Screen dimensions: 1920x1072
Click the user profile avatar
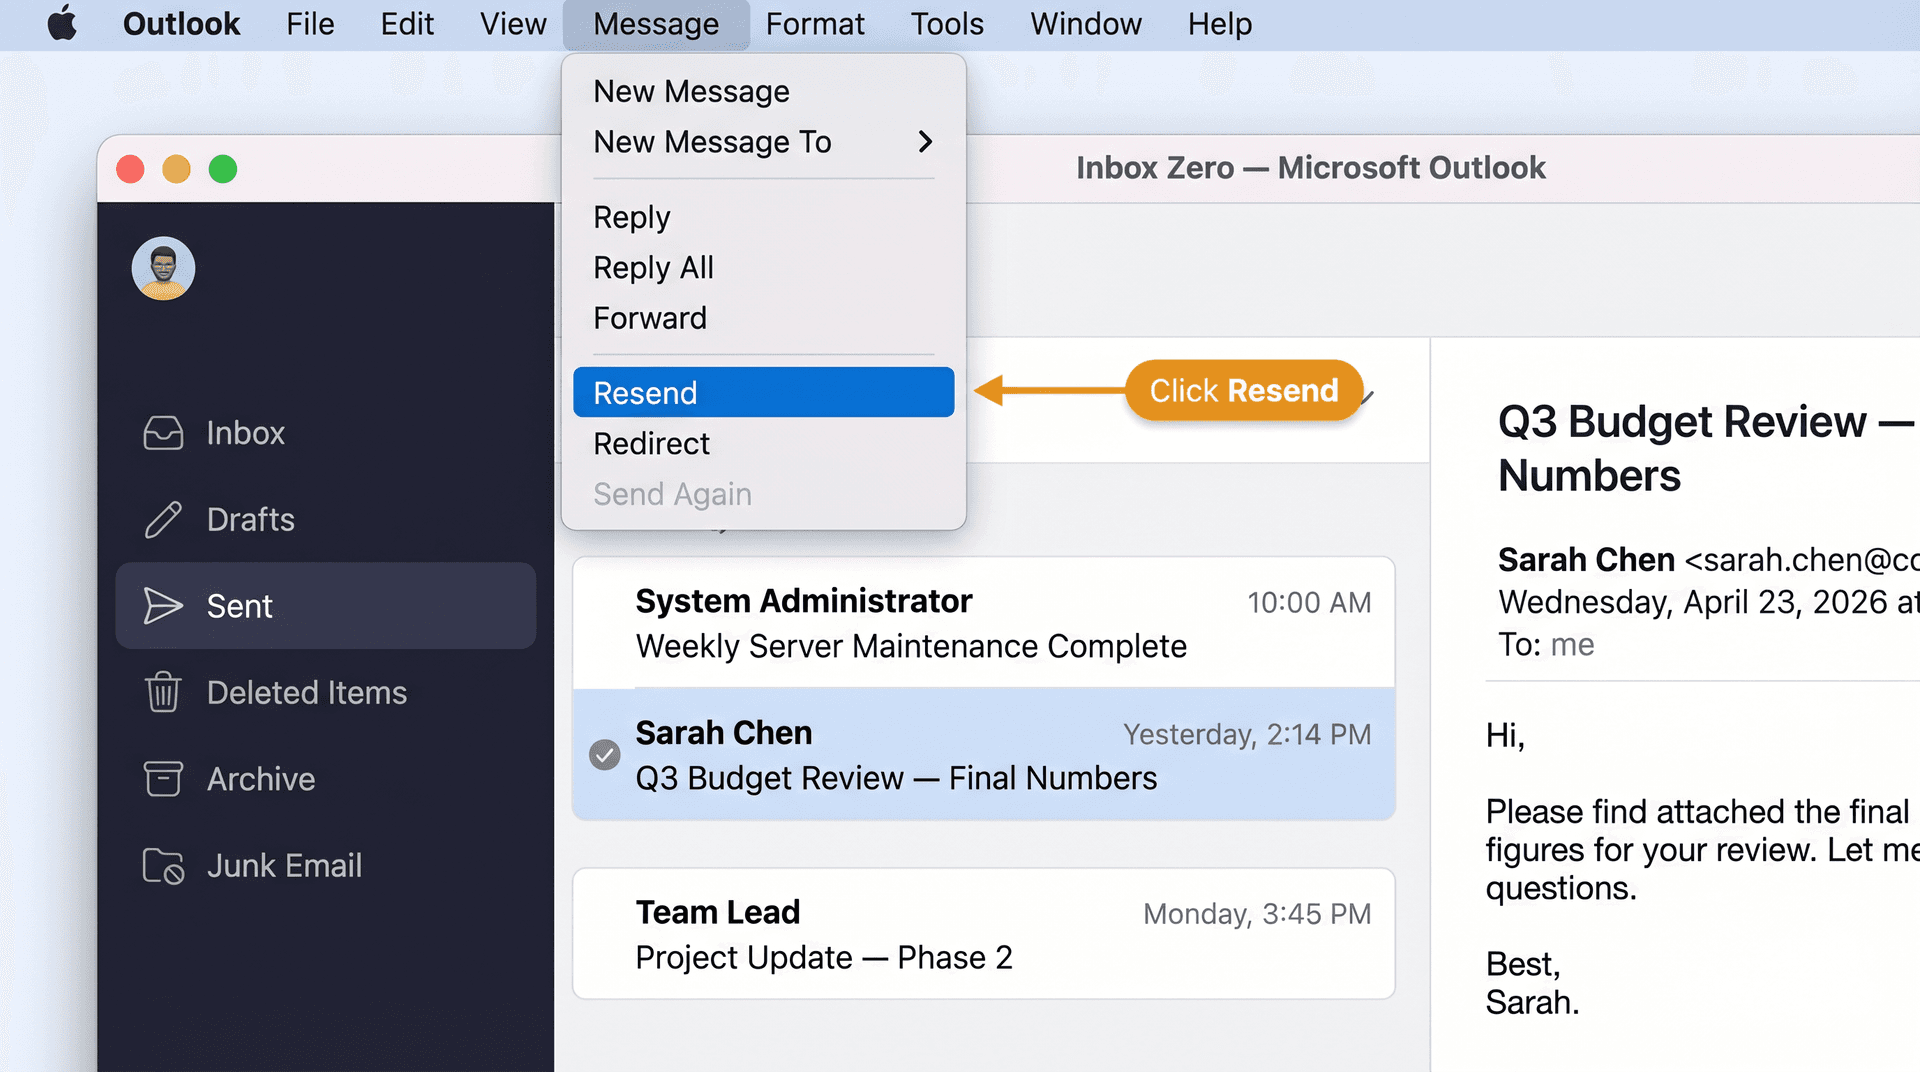[162, 268]
